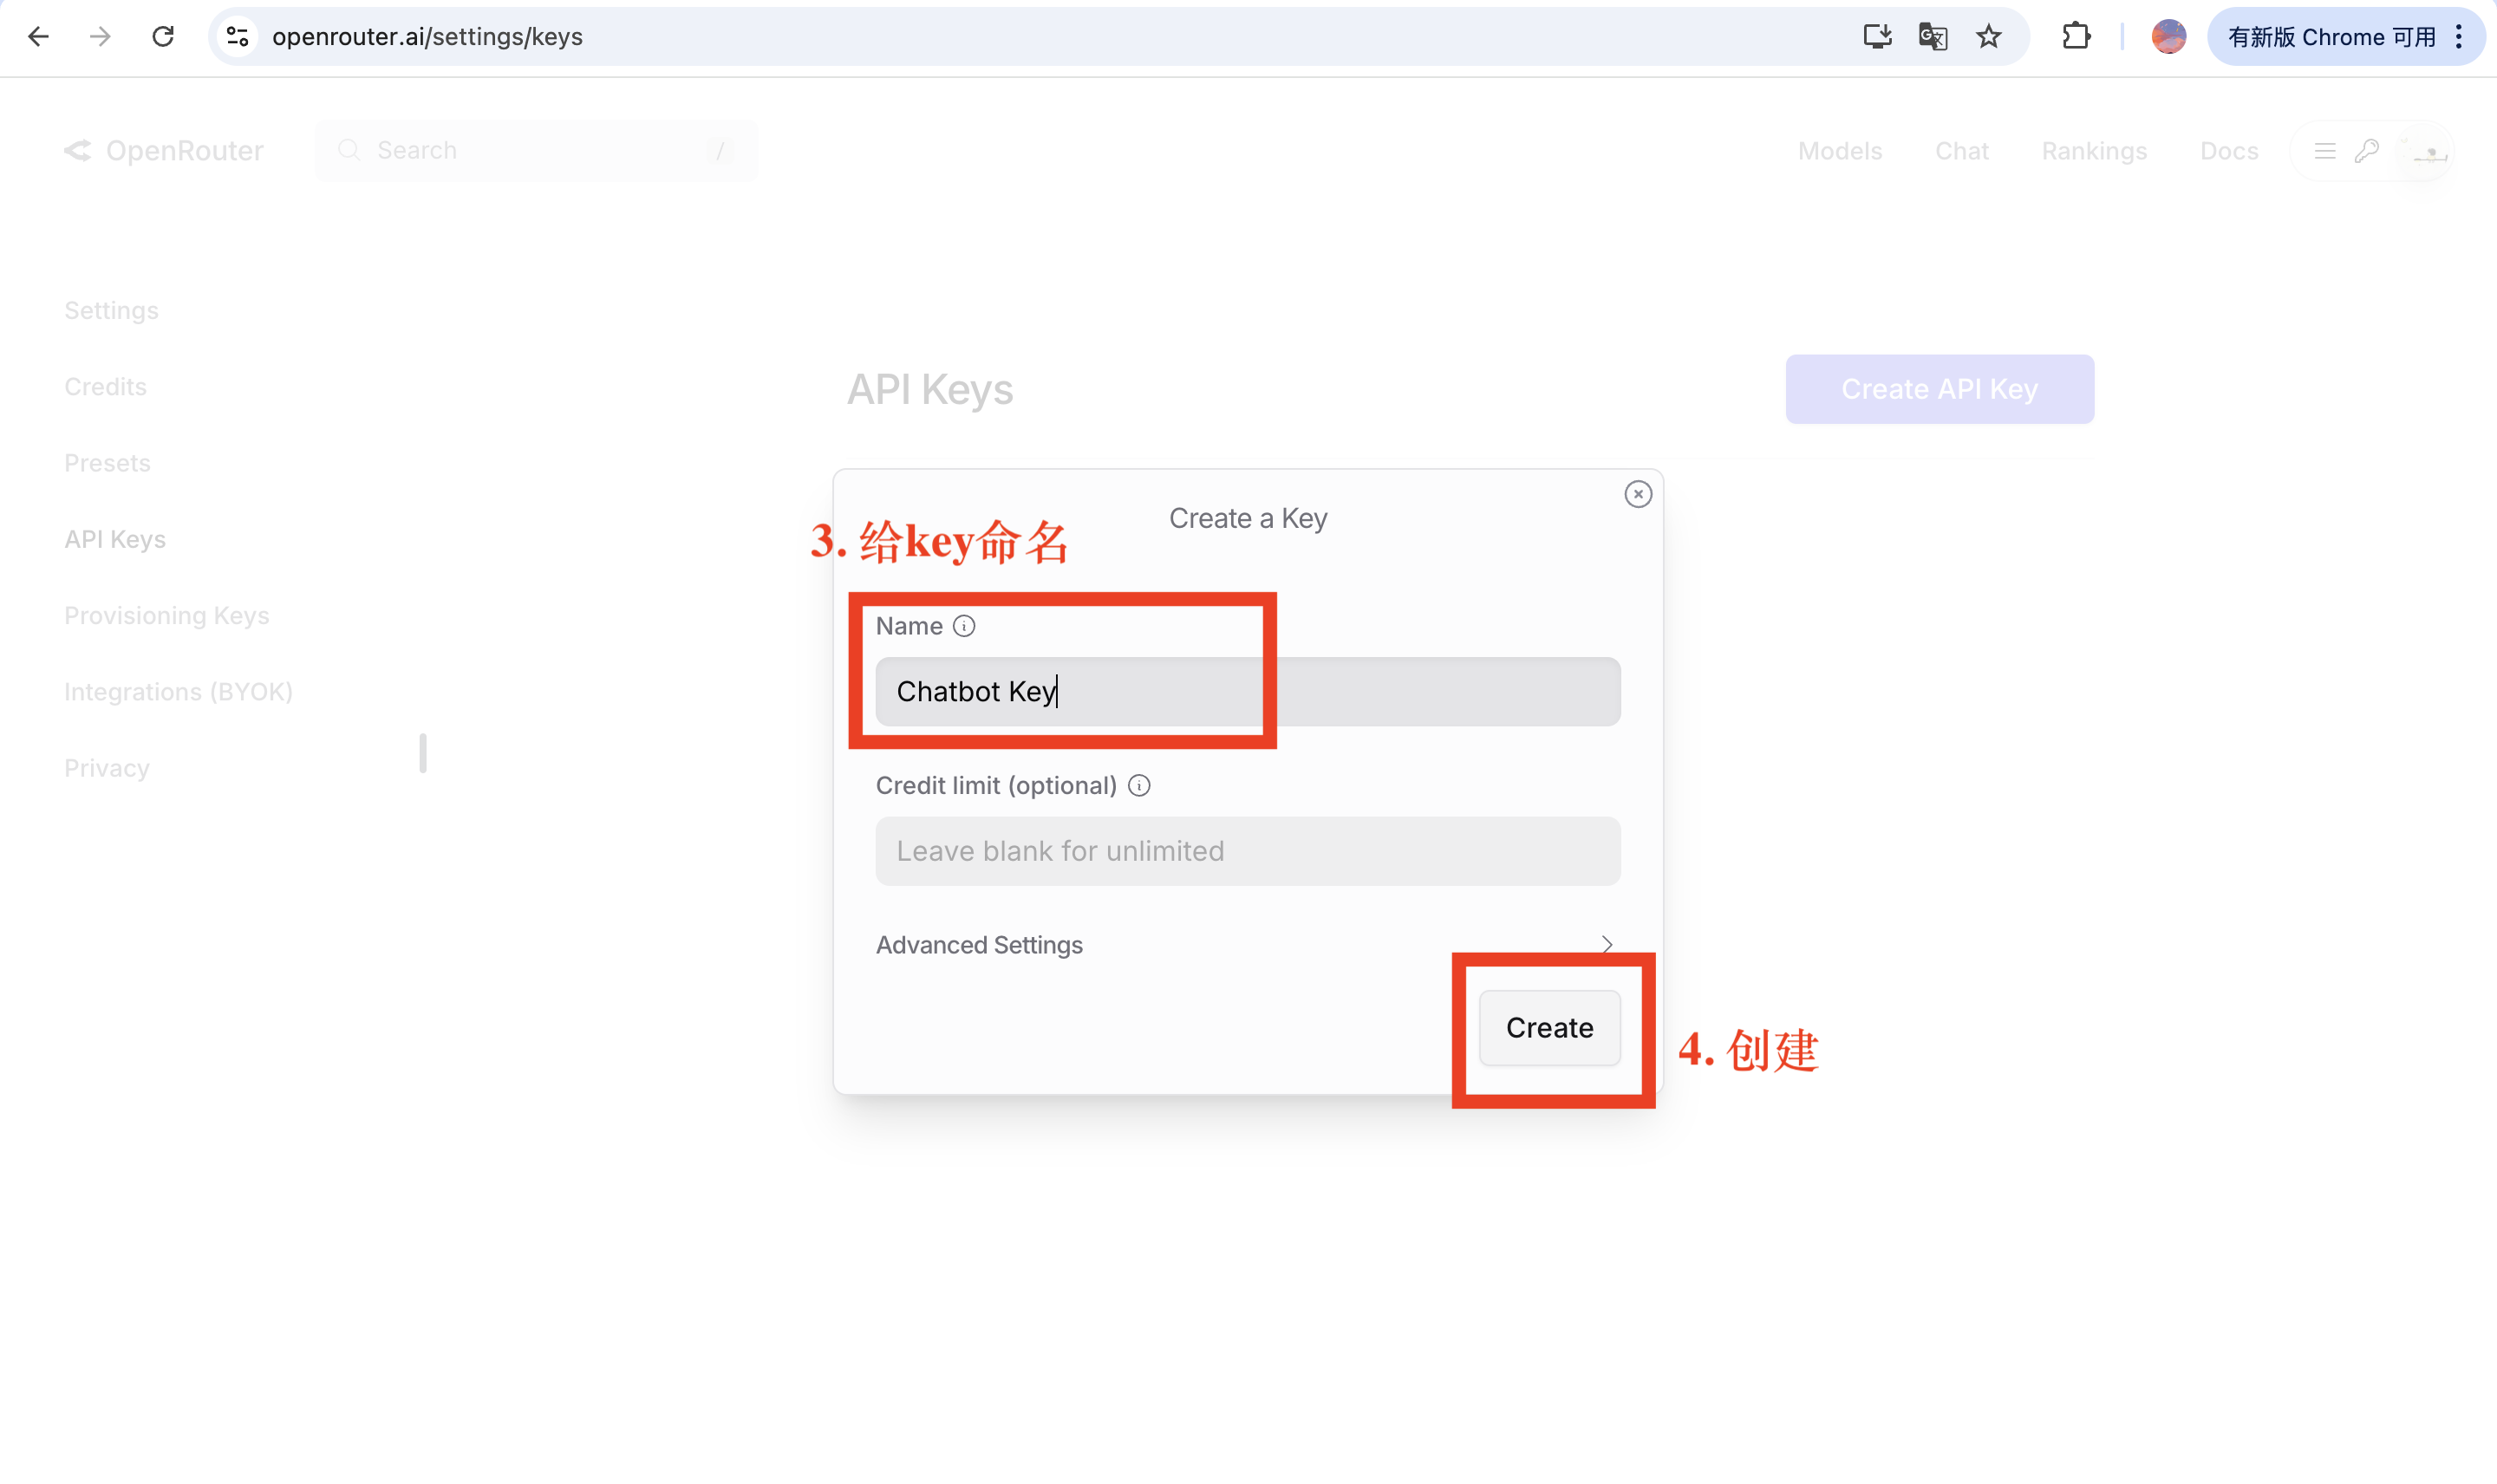Open Chrome profile avatar
2497x1484 pixels.
click(x=2168, y=37)
